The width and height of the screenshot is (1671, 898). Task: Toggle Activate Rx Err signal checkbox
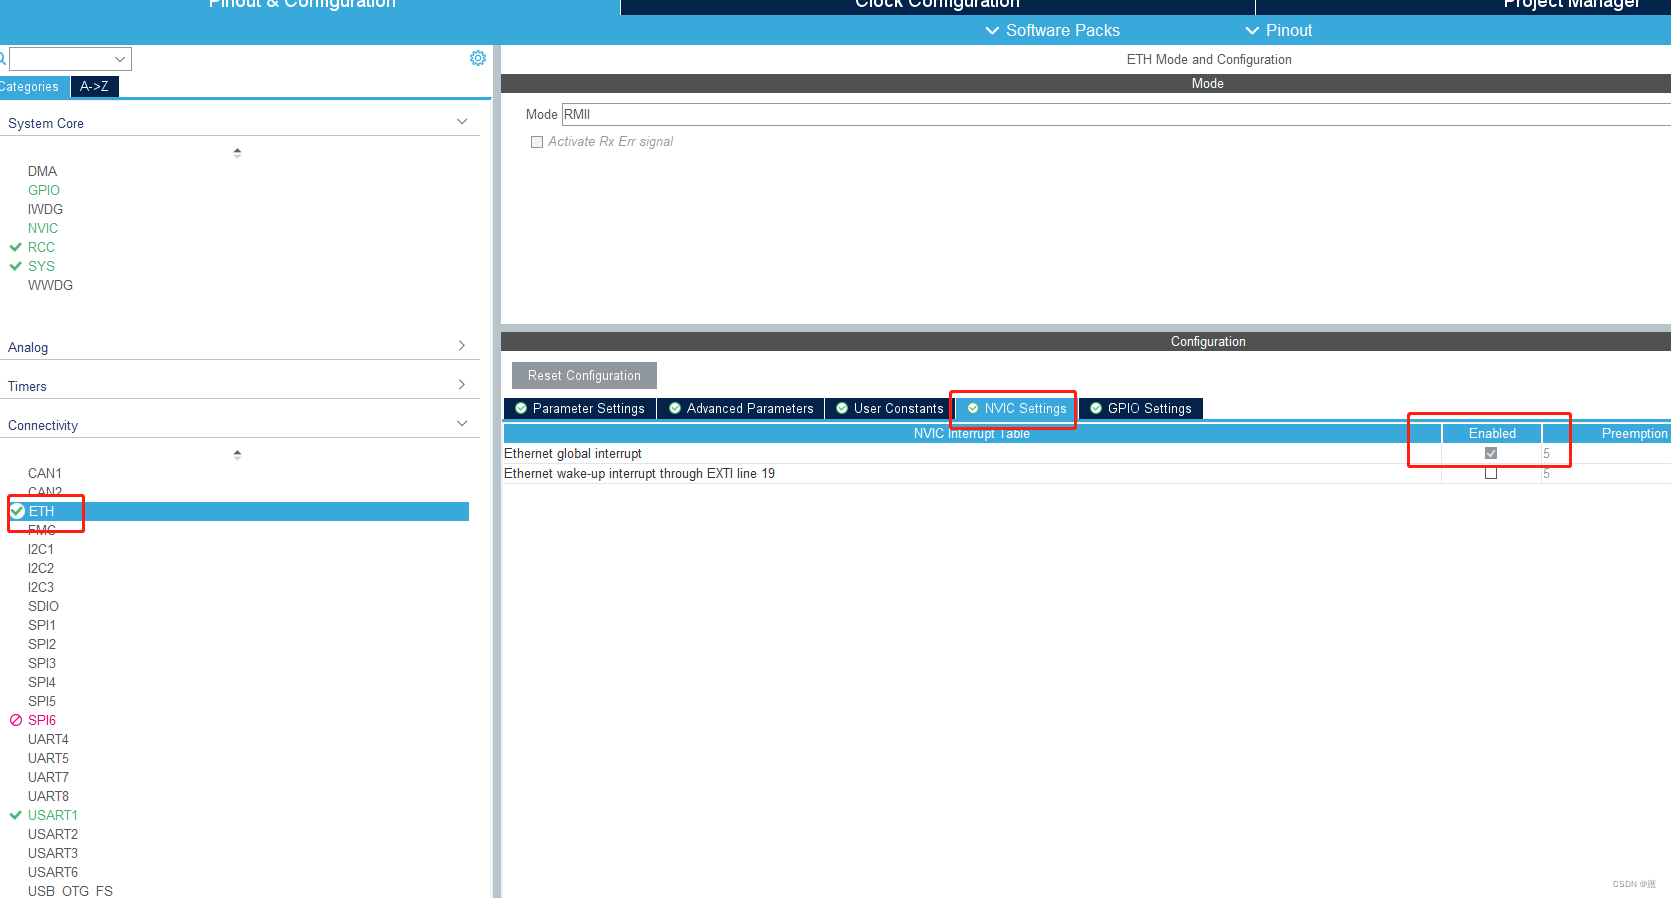[x=537, y=142]
